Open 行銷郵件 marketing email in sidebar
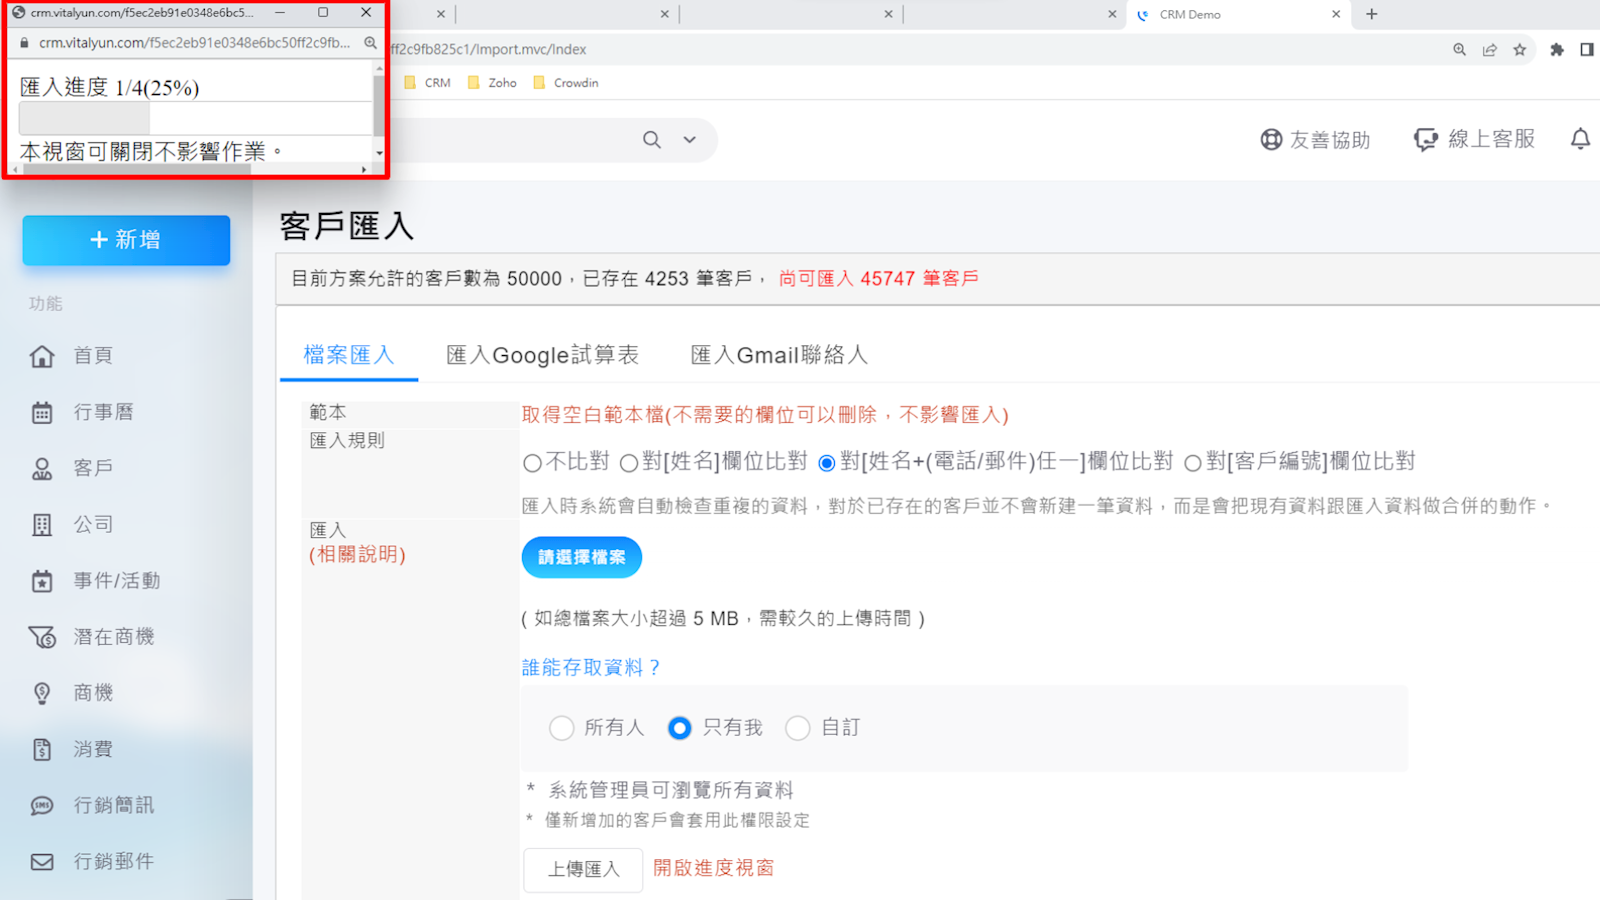 (113, 861)
